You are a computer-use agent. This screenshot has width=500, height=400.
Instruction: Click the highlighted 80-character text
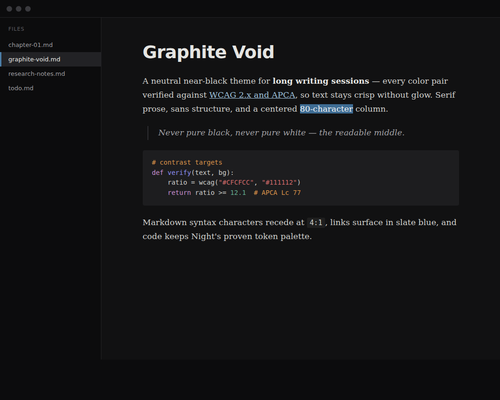(x=326, y=109)
